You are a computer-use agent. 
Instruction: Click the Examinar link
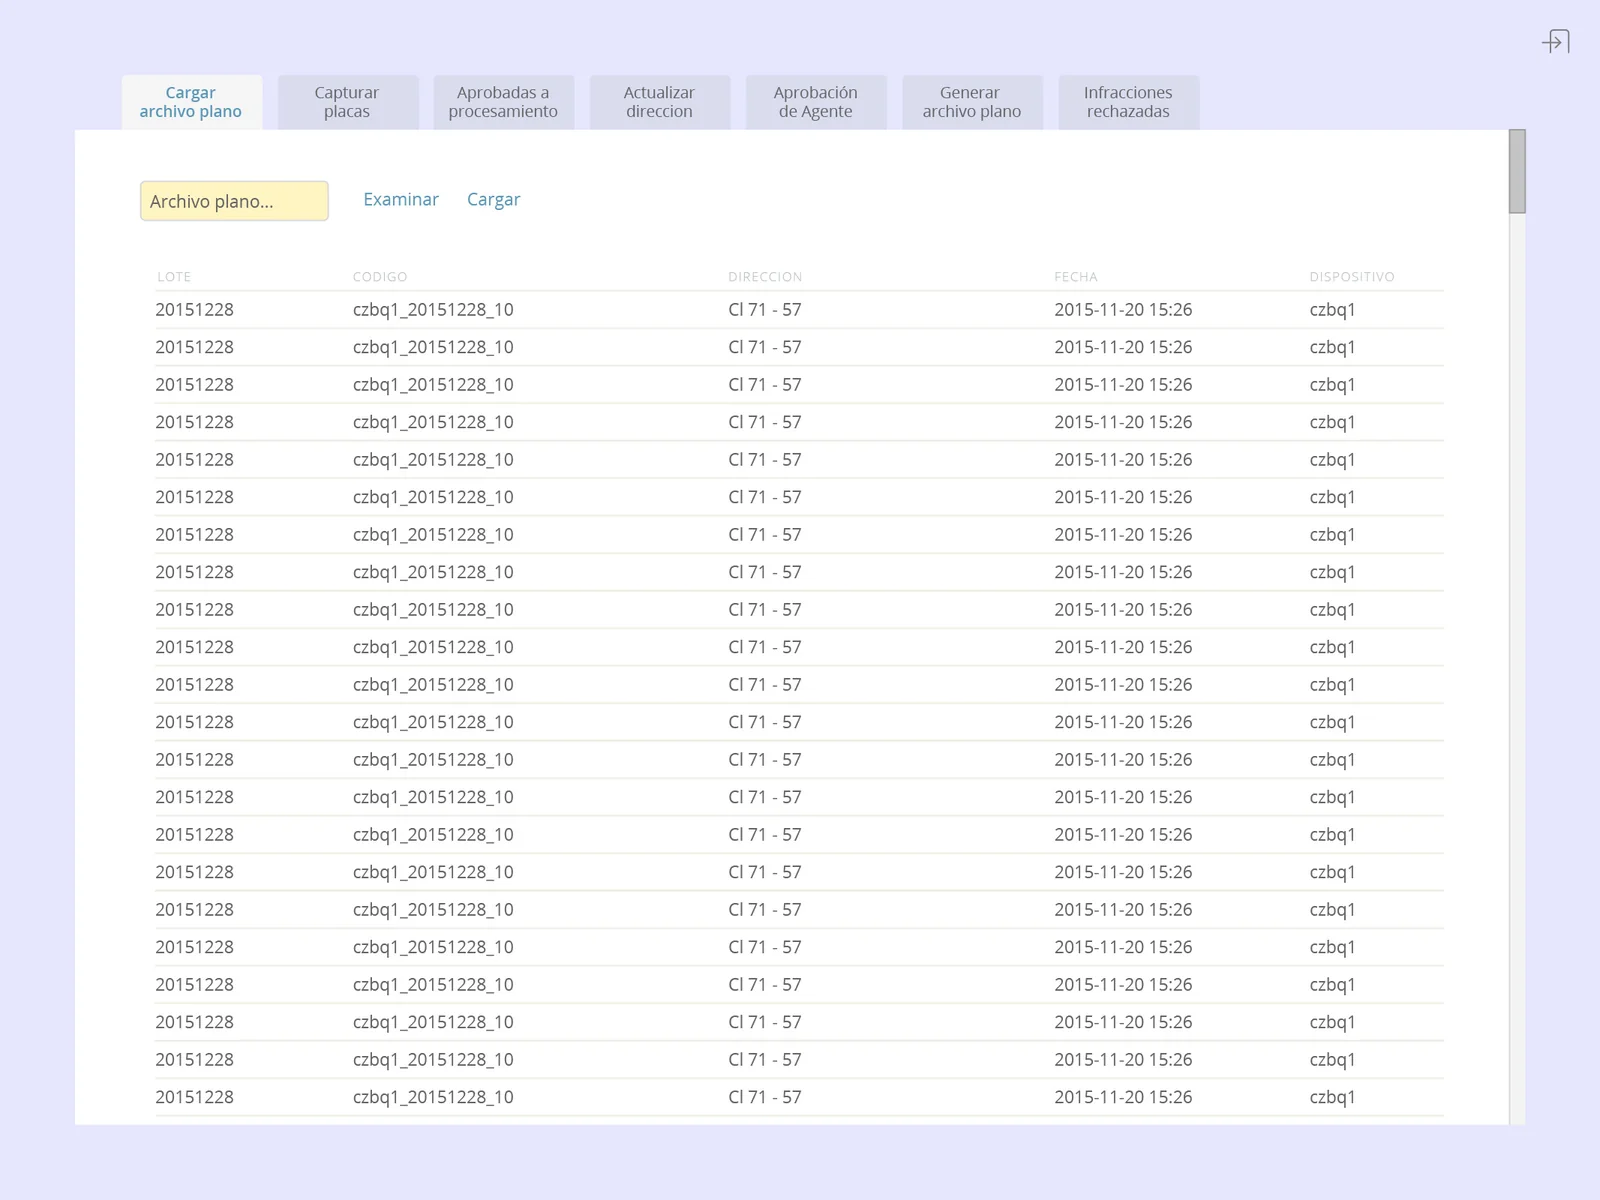click(401, 199)
